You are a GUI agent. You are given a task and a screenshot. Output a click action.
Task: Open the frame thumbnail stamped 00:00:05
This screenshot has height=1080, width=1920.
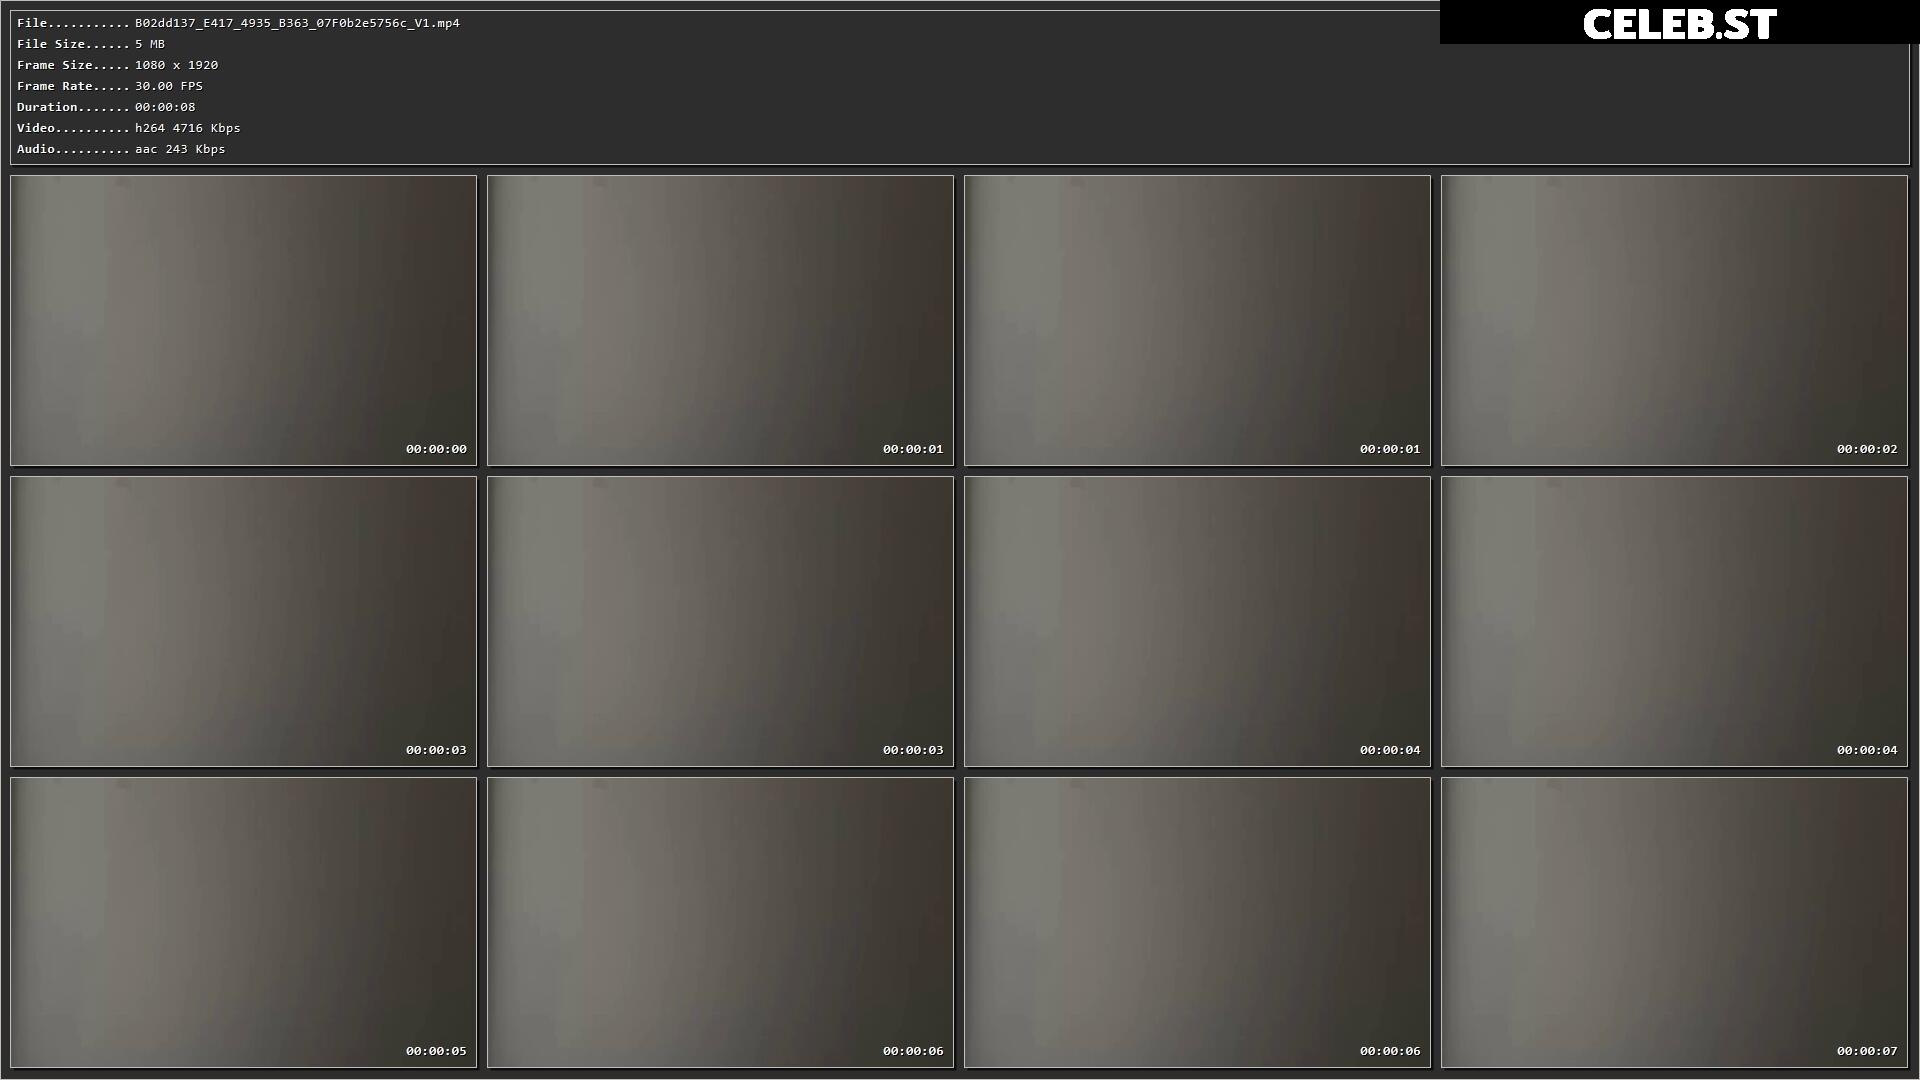coord(243,922)
